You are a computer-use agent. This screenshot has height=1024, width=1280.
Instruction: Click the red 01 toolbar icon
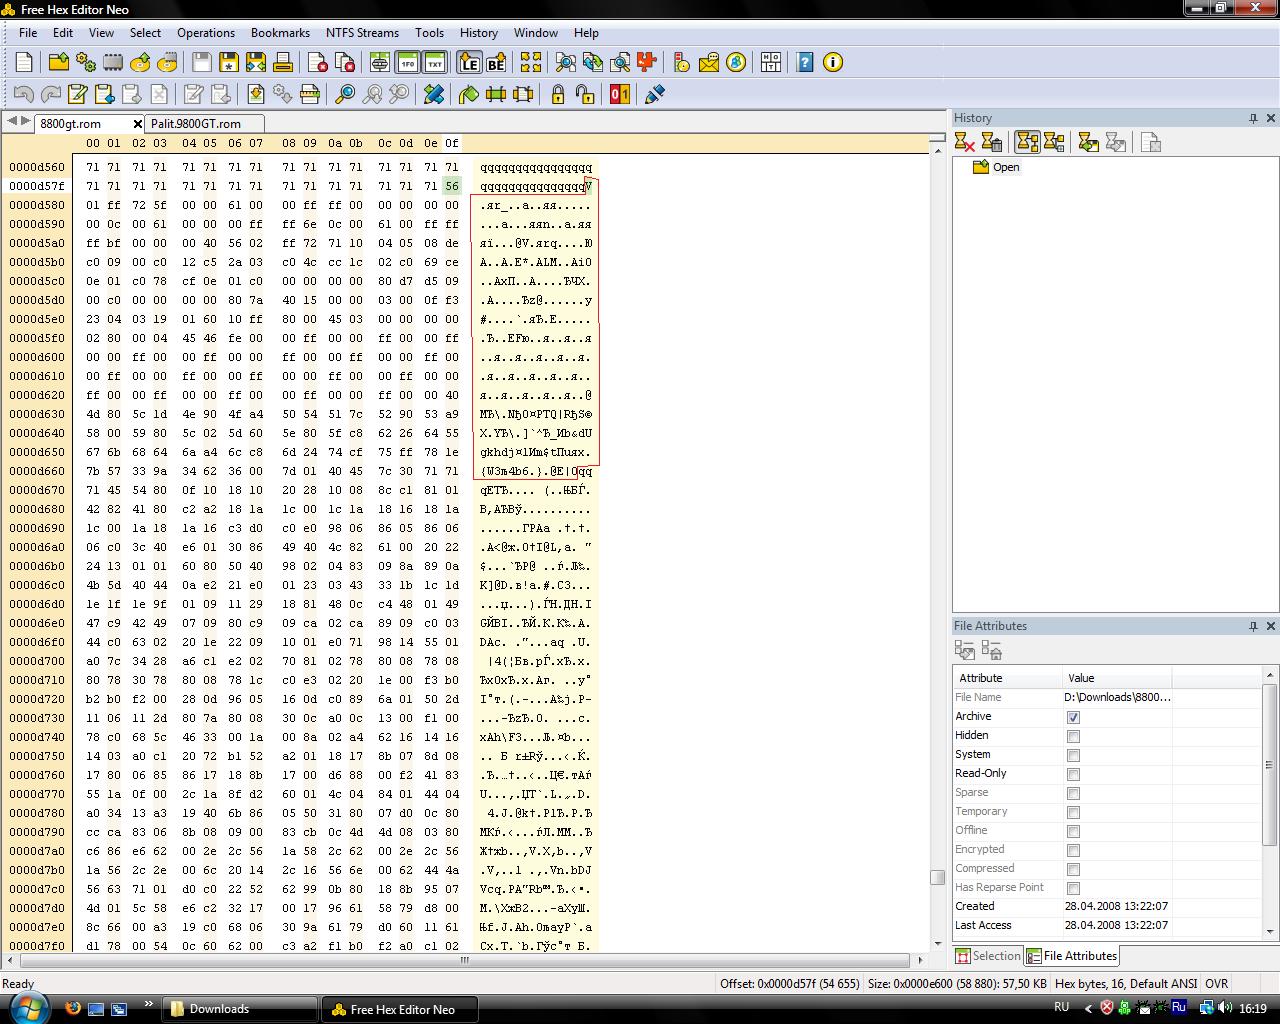pos(620,95)
